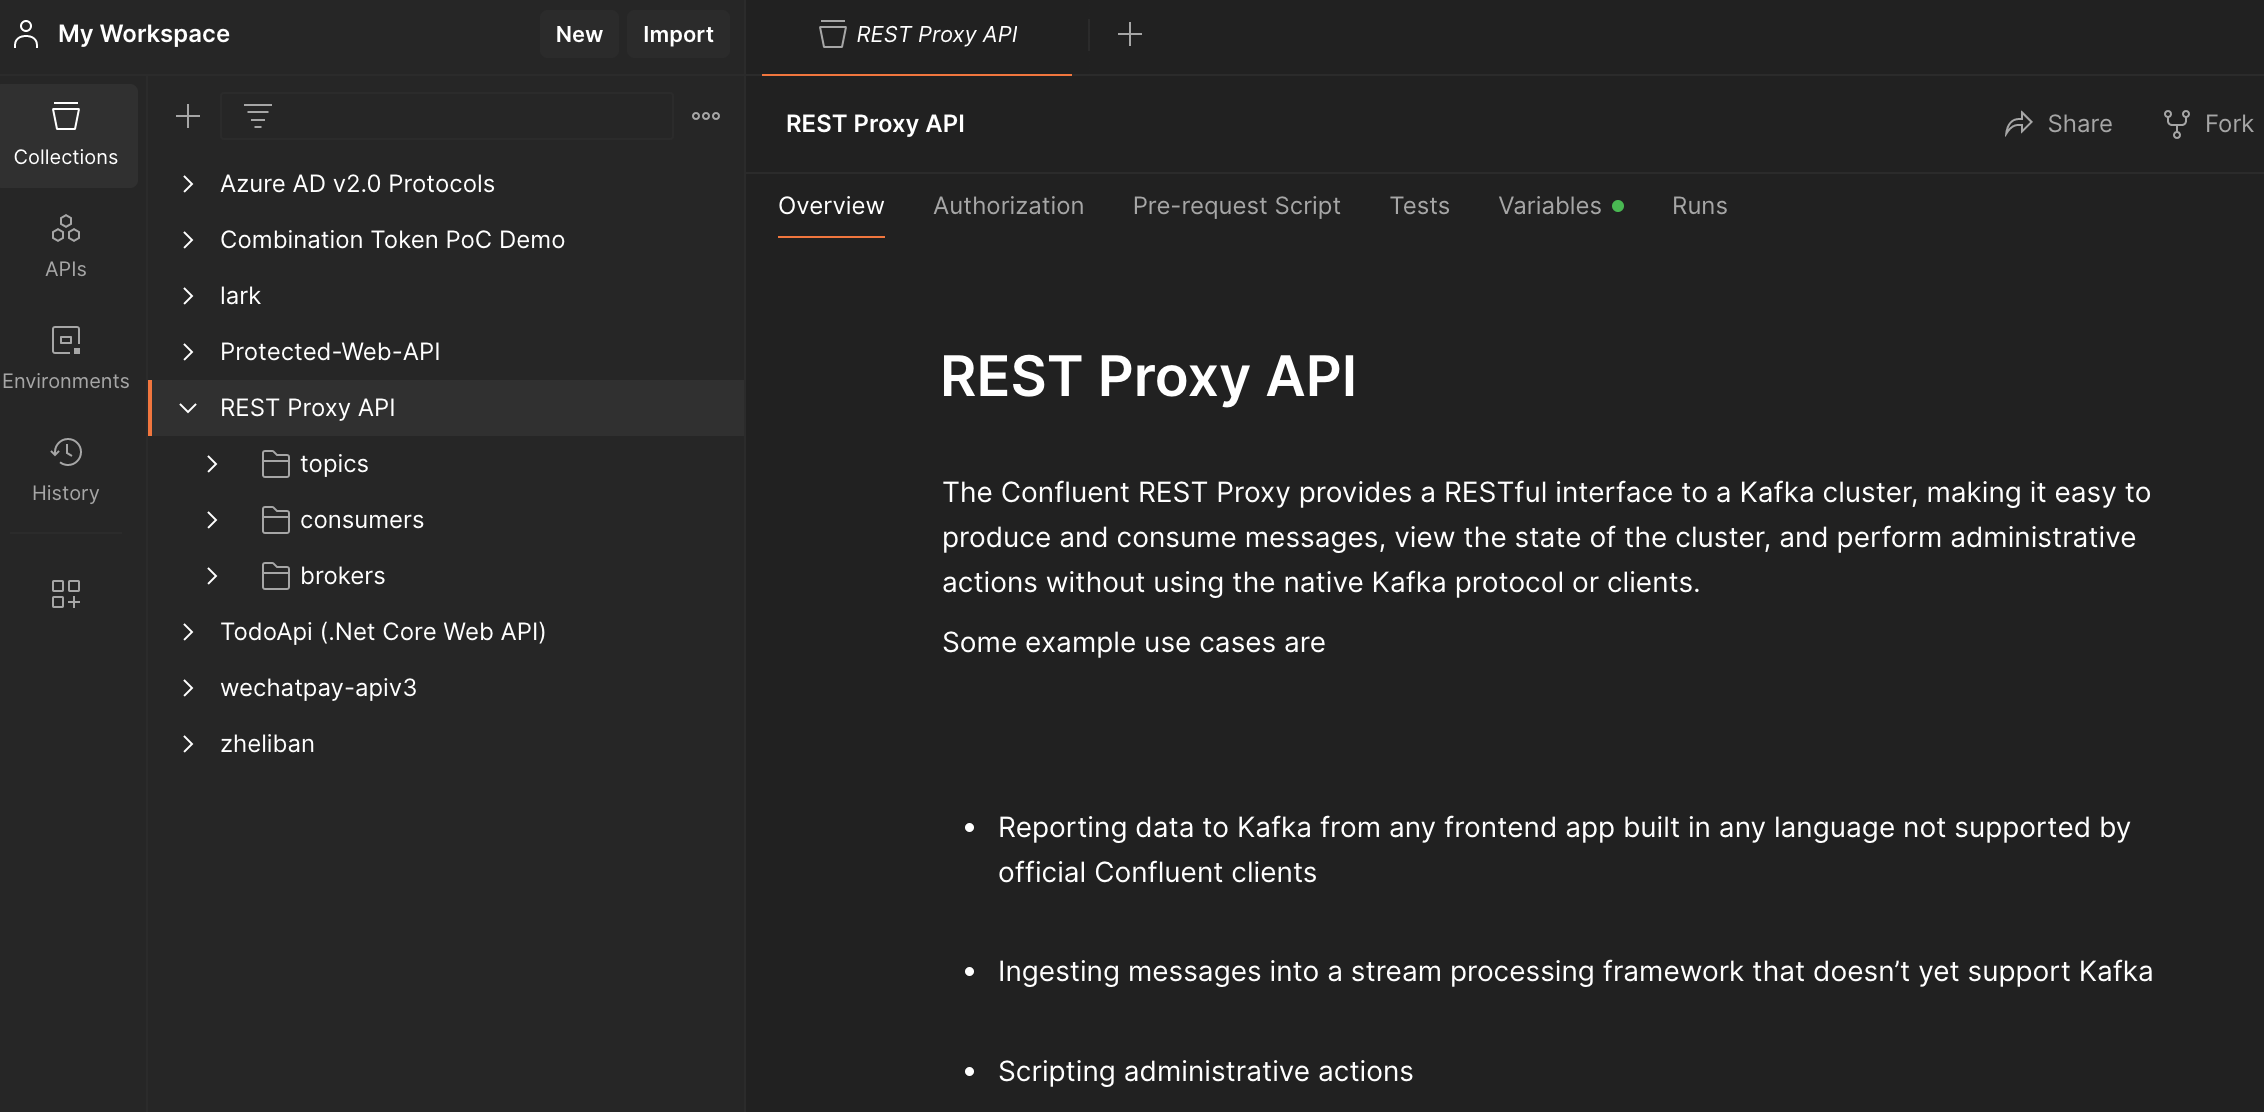Click the consumers folder icon
The height and width of the screenshot is (1112, 2264).
coord(275,520)
